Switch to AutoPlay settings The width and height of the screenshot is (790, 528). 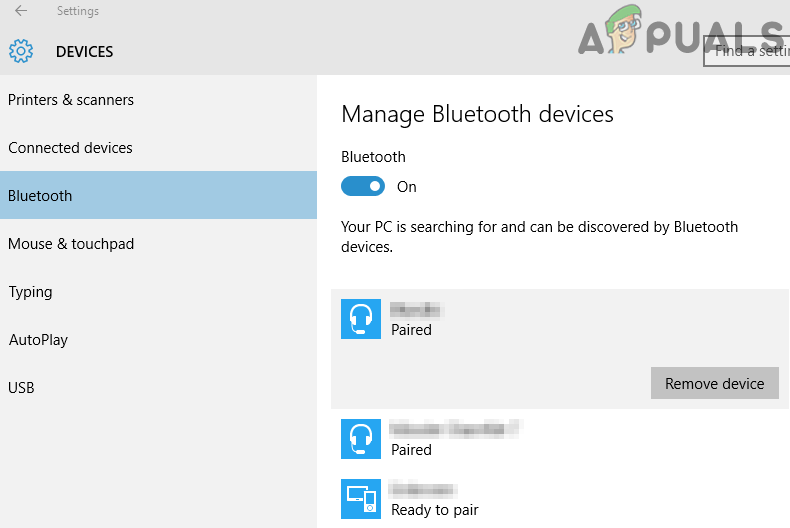[38, 340]
